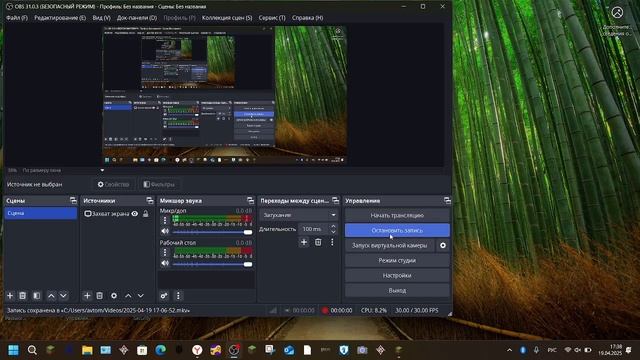Remove selected scene using trash icon in Сцены
The image size is (640, 360).
(x=23, y=296)
